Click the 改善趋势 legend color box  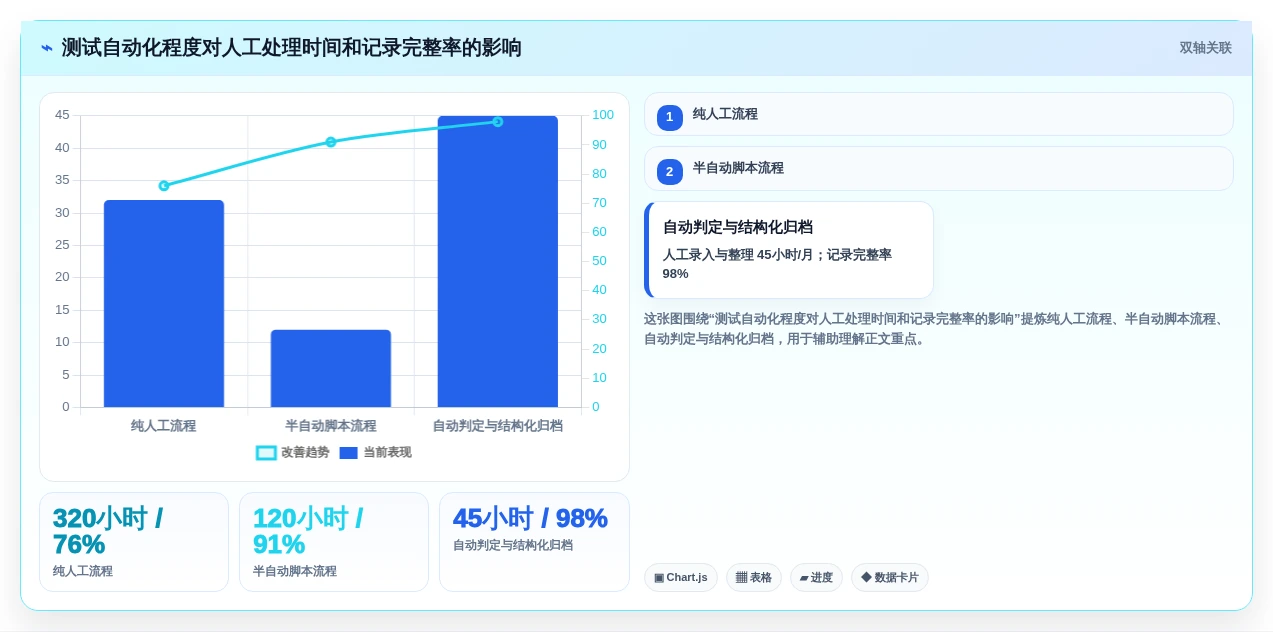click(x=266, y=453)
